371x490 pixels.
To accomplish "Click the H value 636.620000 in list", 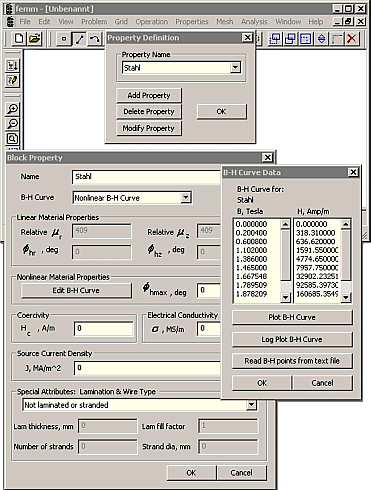I will coord(316,241).
